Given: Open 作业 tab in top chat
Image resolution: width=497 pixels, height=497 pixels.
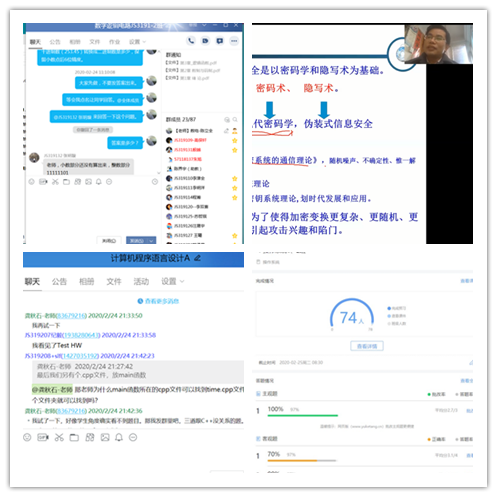Looking at the screenshot, I should (114, 42).
